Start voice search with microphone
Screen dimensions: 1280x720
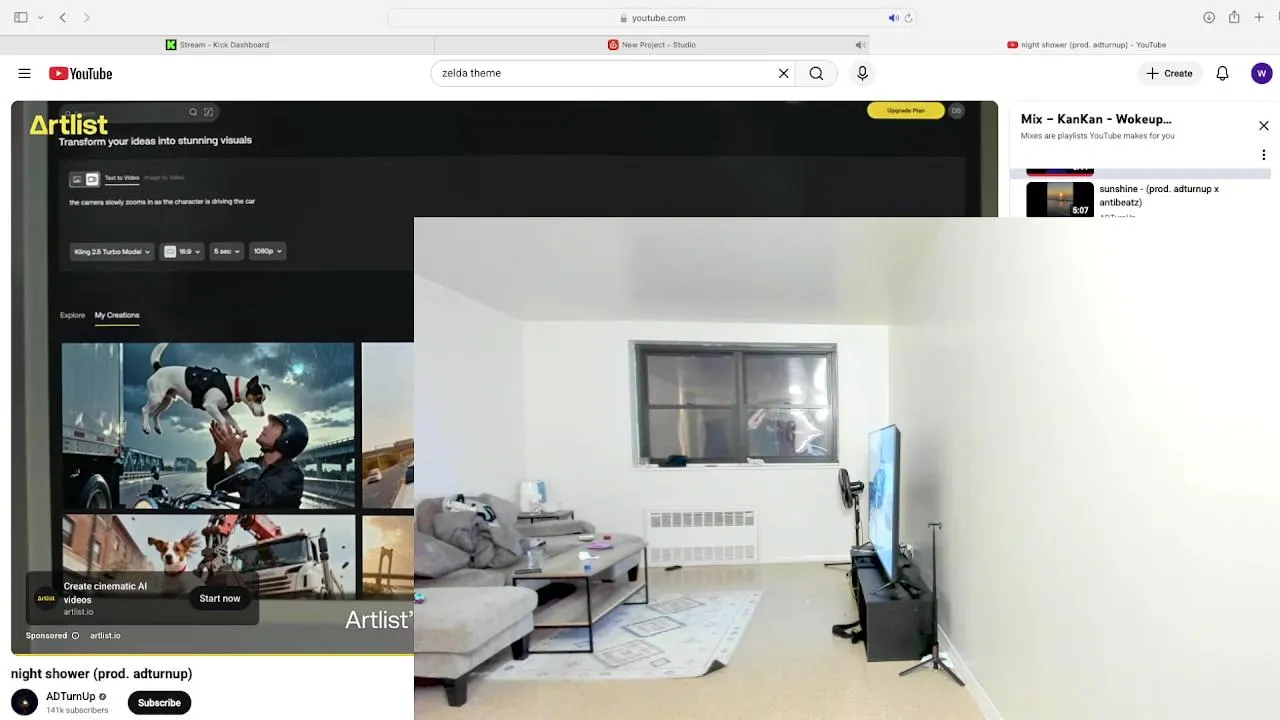[x=862, y=73]
